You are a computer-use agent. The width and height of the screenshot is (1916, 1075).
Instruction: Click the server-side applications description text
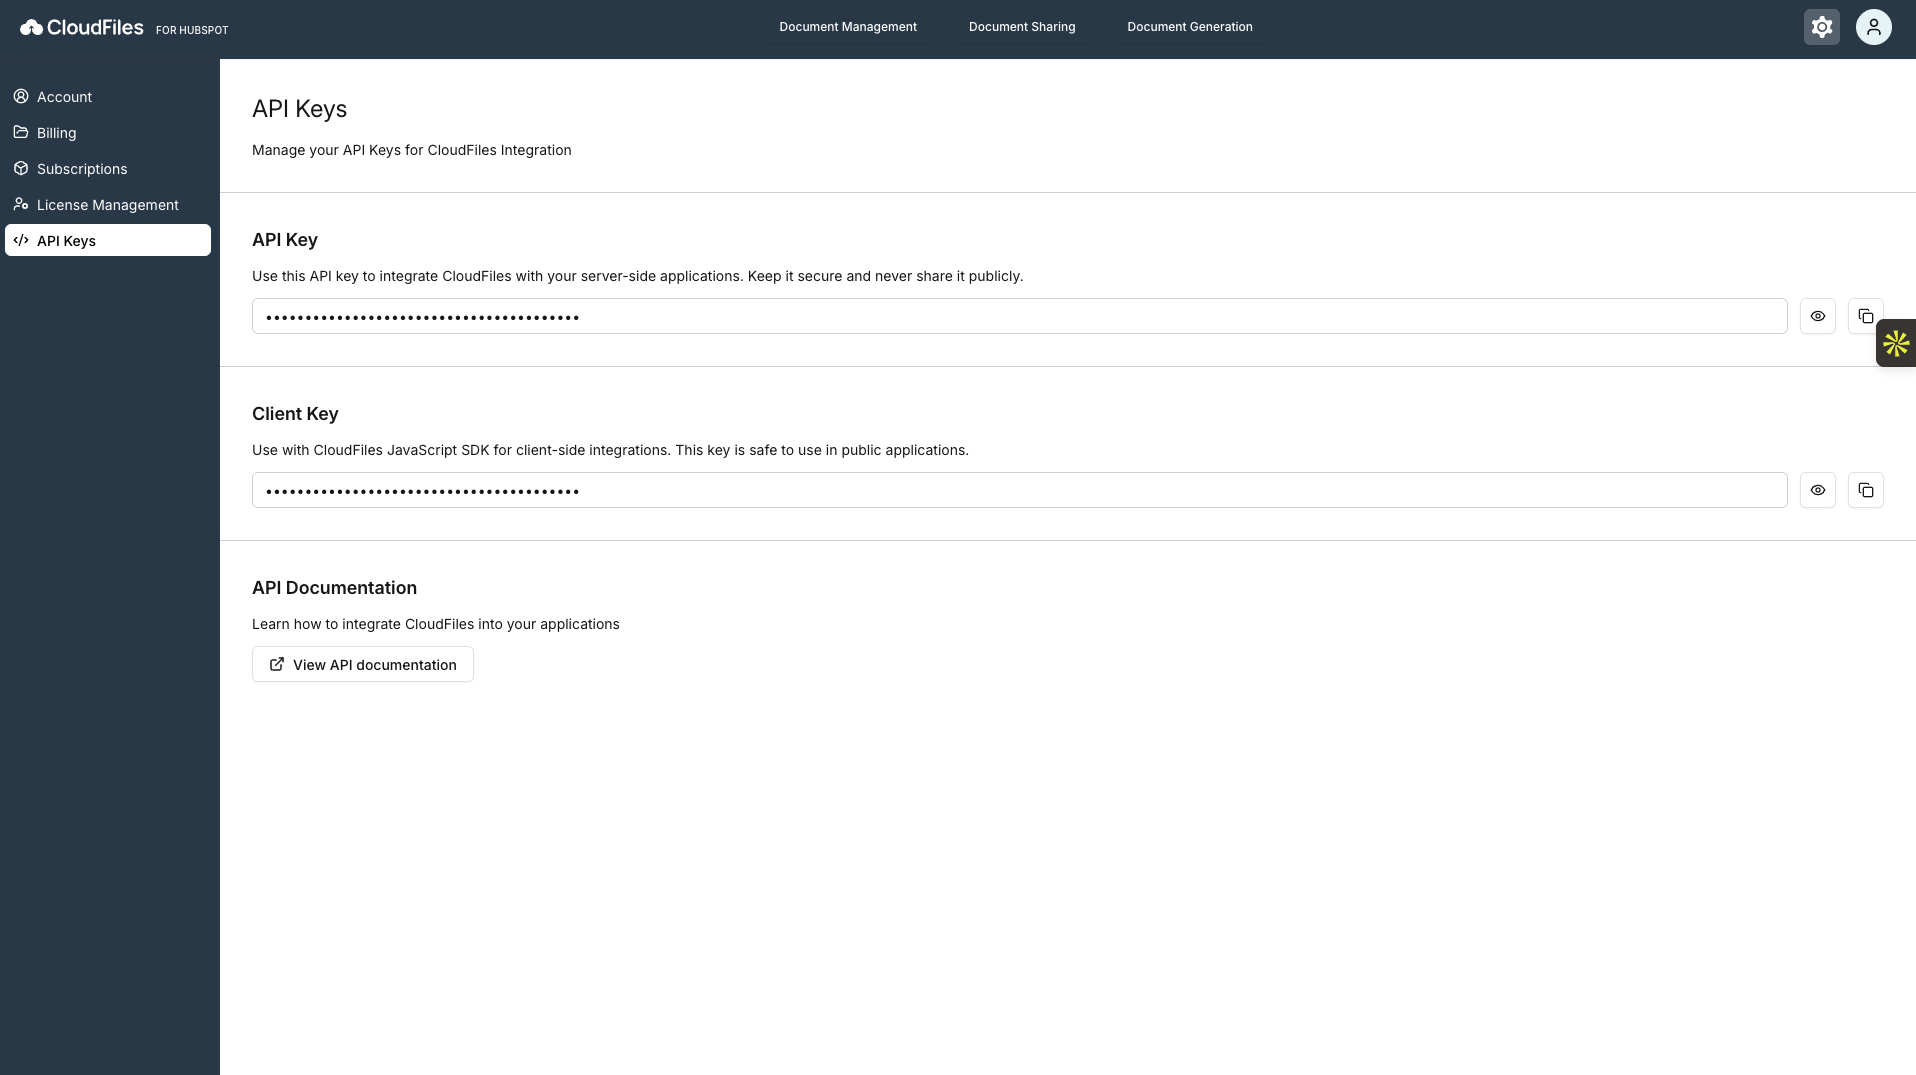click(x=637, y=276)
